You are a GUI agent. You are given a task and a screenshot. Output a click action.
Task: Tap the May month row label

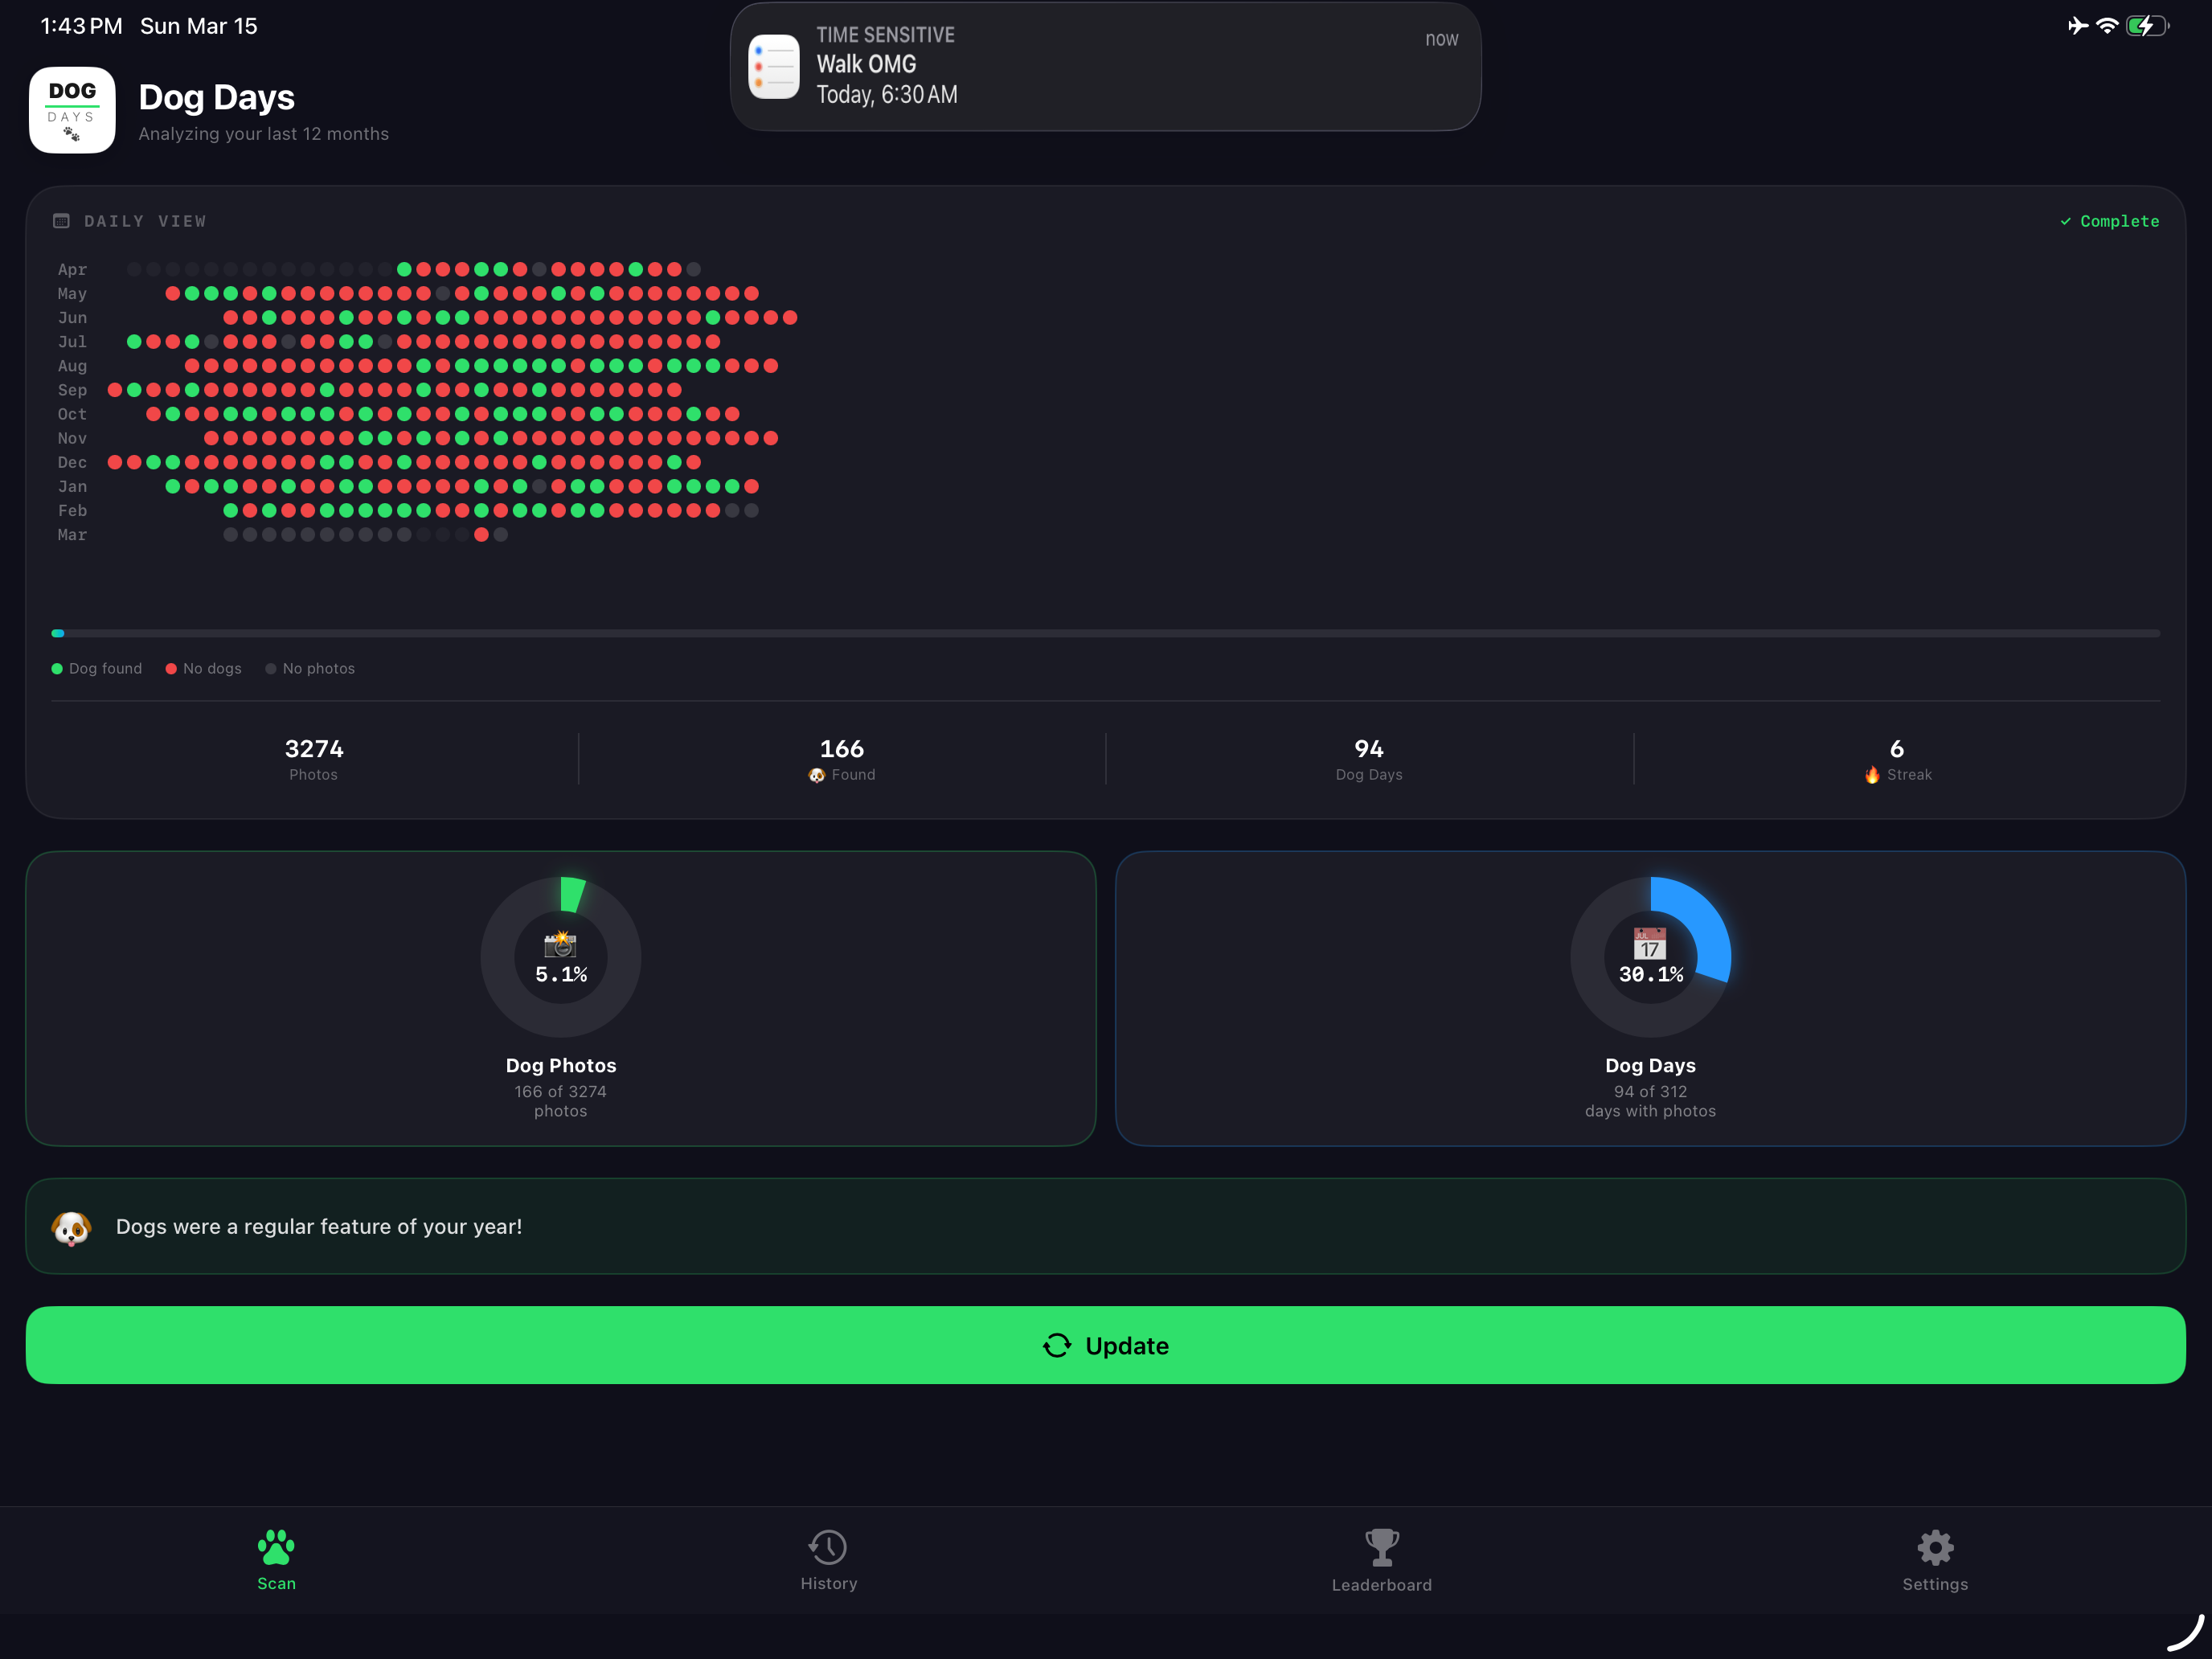click(x=72, y=293)
